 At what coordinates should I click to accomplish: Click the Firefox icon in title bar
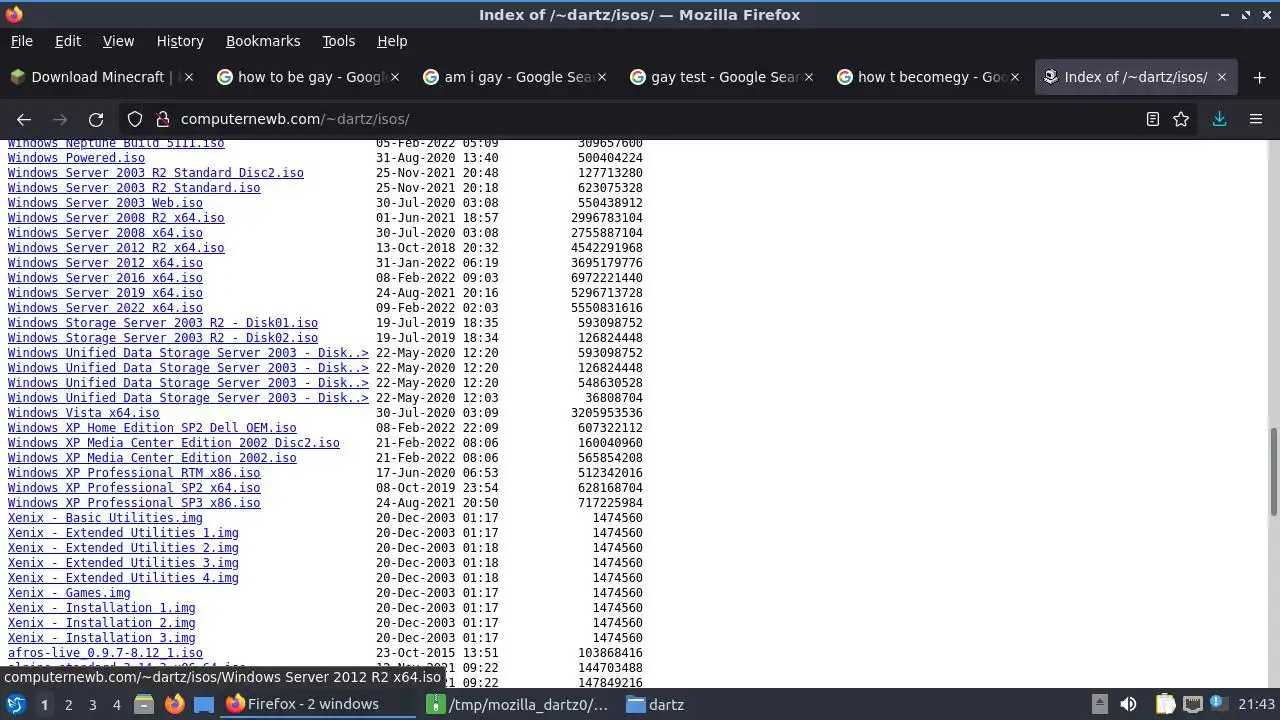point(14,14)
